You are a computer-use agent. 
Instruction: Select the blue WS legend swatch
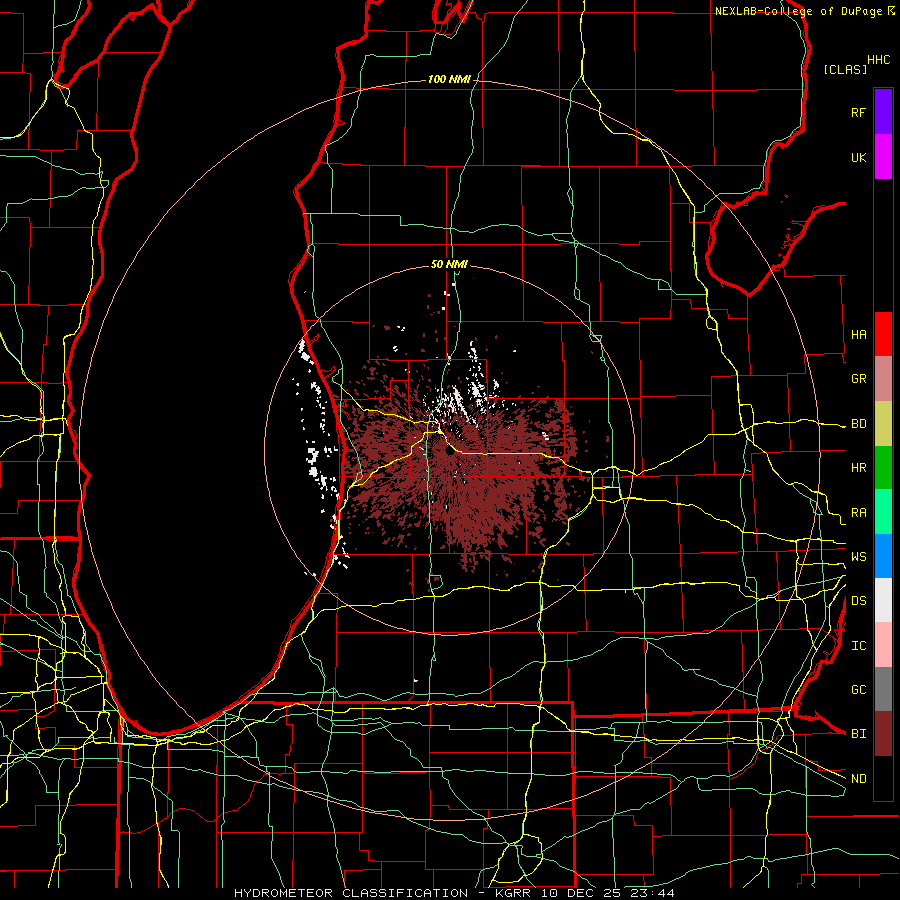883,556
